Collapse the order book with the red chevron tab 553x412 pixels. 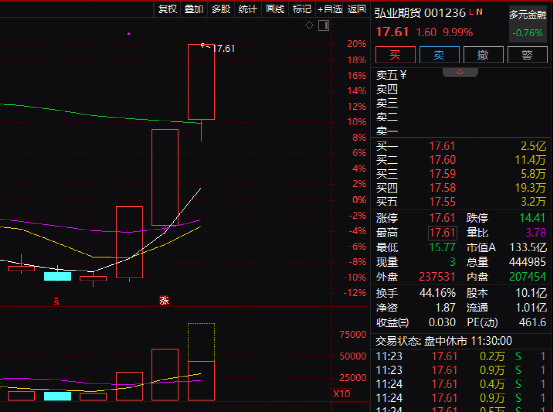point(460,72)
